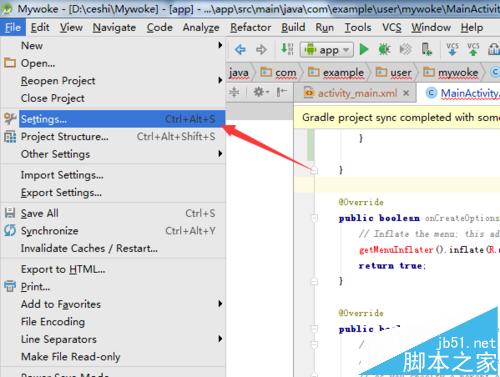Open the VCS menu
The width and height of the screenshot is (500, 377).
[392, 28]
